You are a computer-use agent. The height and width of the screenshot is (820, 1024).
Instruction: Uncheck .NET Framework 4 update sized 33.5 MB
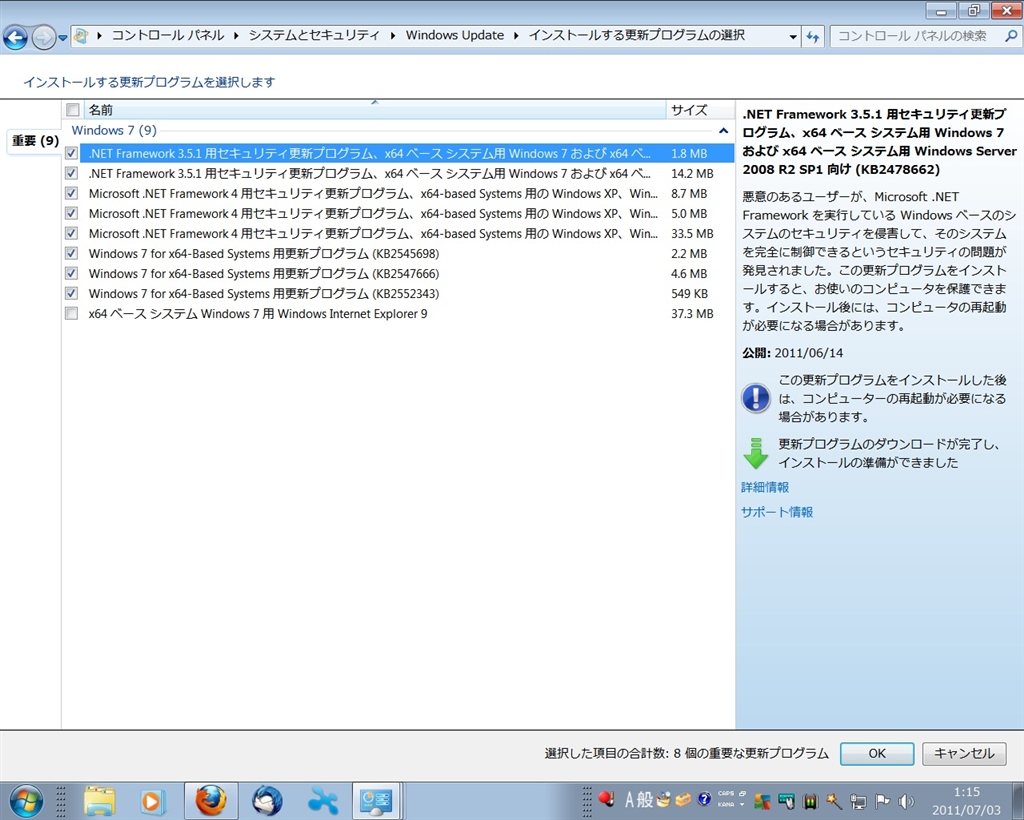pos(72,234)
